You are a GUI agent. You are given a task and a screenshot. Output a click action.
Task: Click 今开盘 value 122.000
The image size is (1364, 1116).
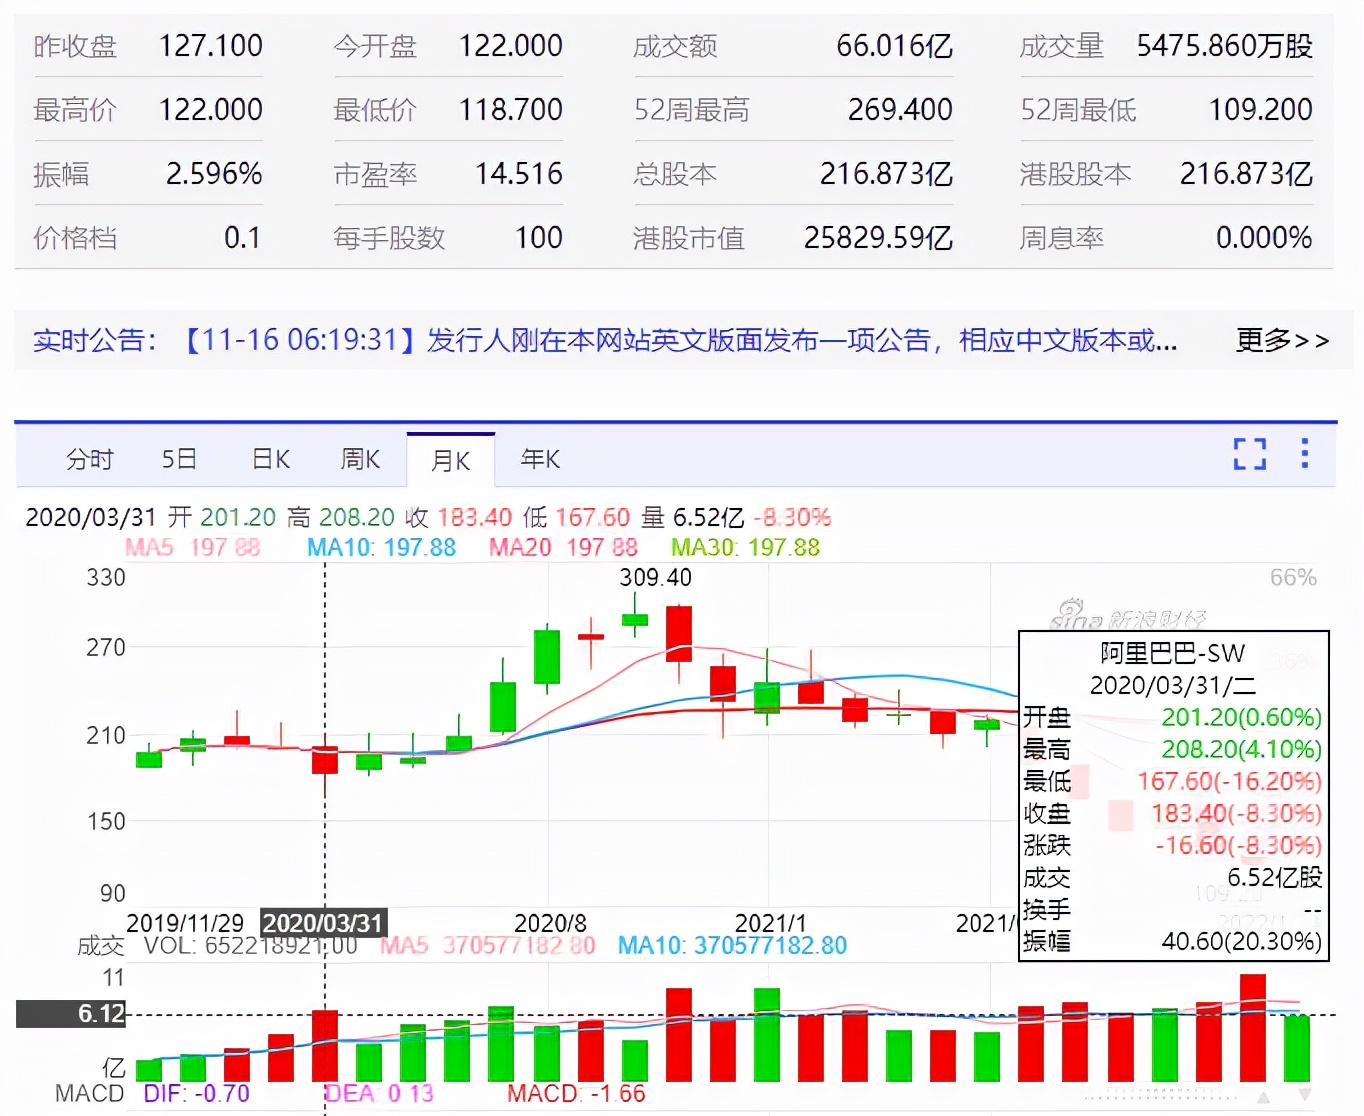pyautogui.click(x=511, y=46)
